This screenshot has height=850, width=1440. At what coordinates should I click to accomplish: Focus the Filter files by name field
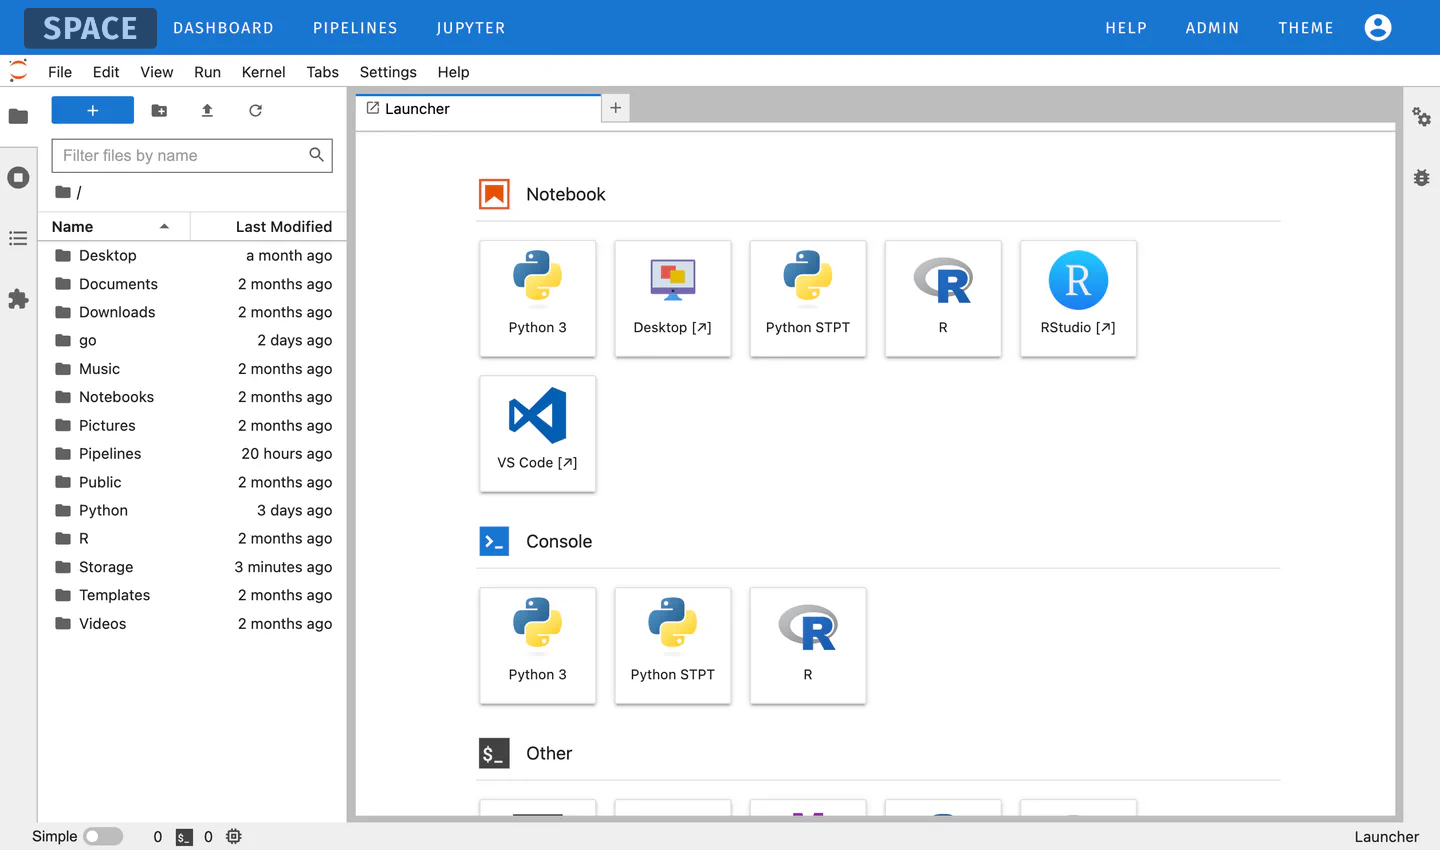coord(192,155)
